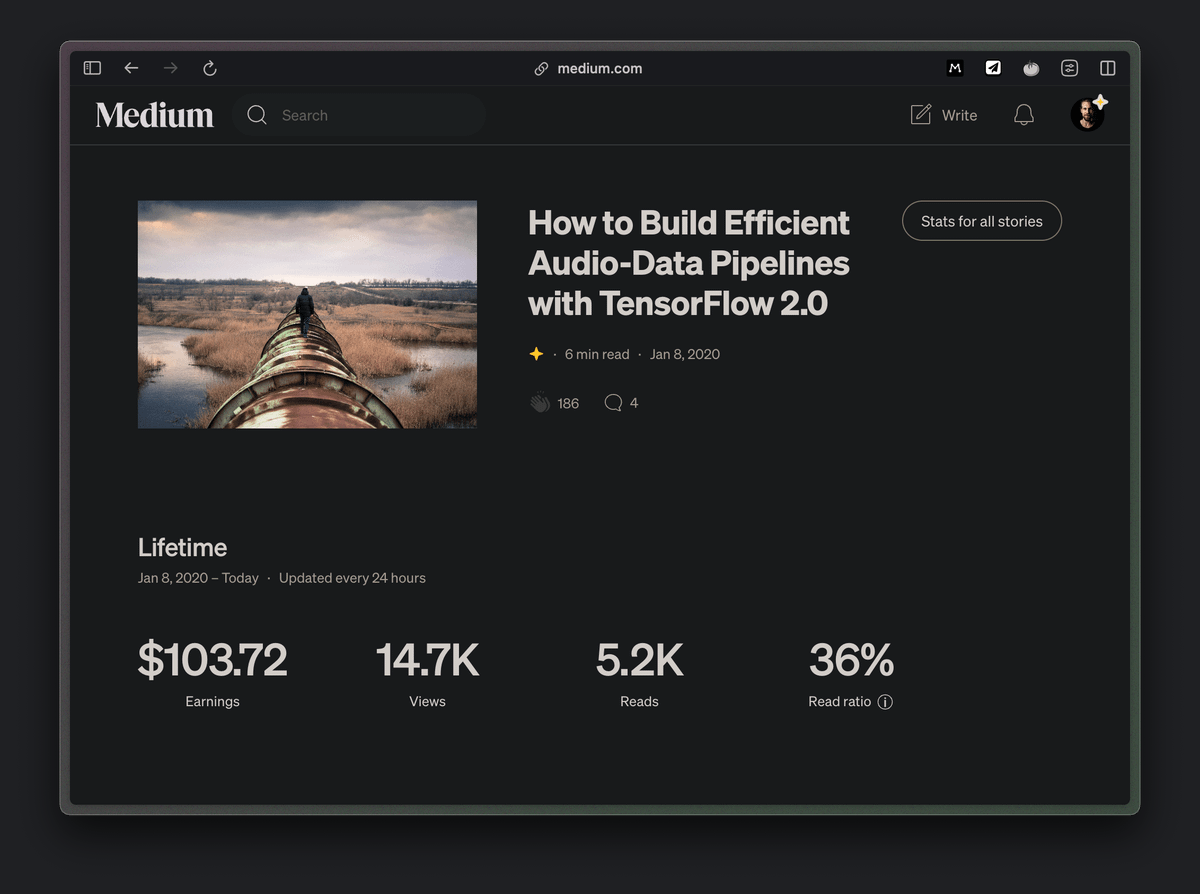Go back with the browser back arrow
The height and width of the screenshot is (894, 1200).
tap(131, 68)
